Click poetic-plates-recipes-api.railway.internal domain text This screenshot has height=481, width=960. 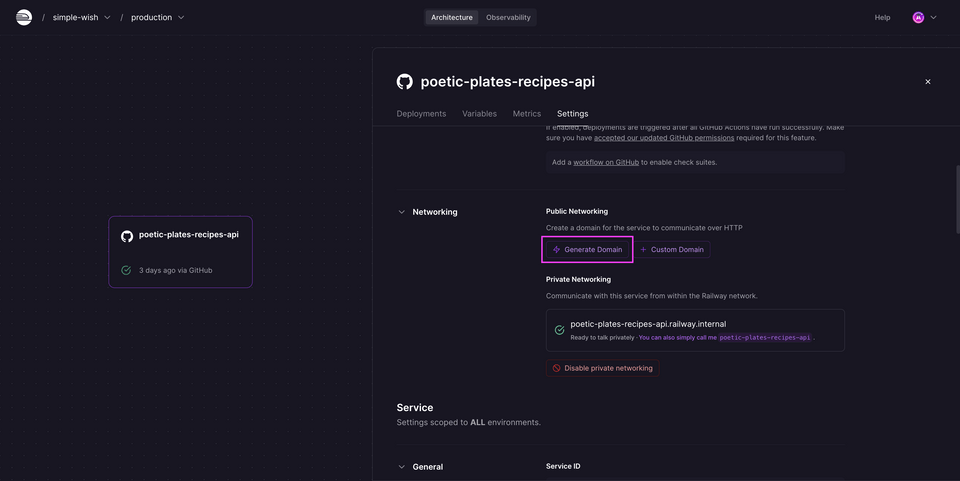(x=648, y=324)
